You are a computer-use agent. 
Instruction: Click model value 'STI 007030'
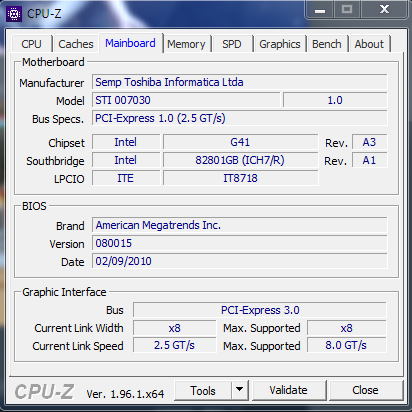click(x=186, y=100)
